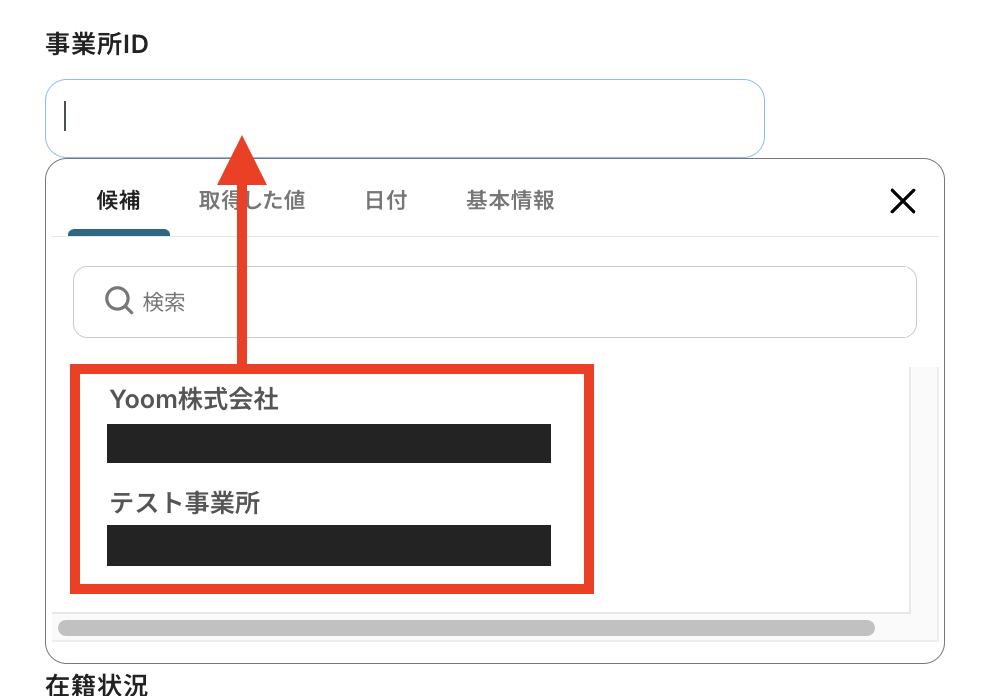The image size is (998, 696).
Task: Choose the Yoom株式会社 candidate
Action: point(194,400)
